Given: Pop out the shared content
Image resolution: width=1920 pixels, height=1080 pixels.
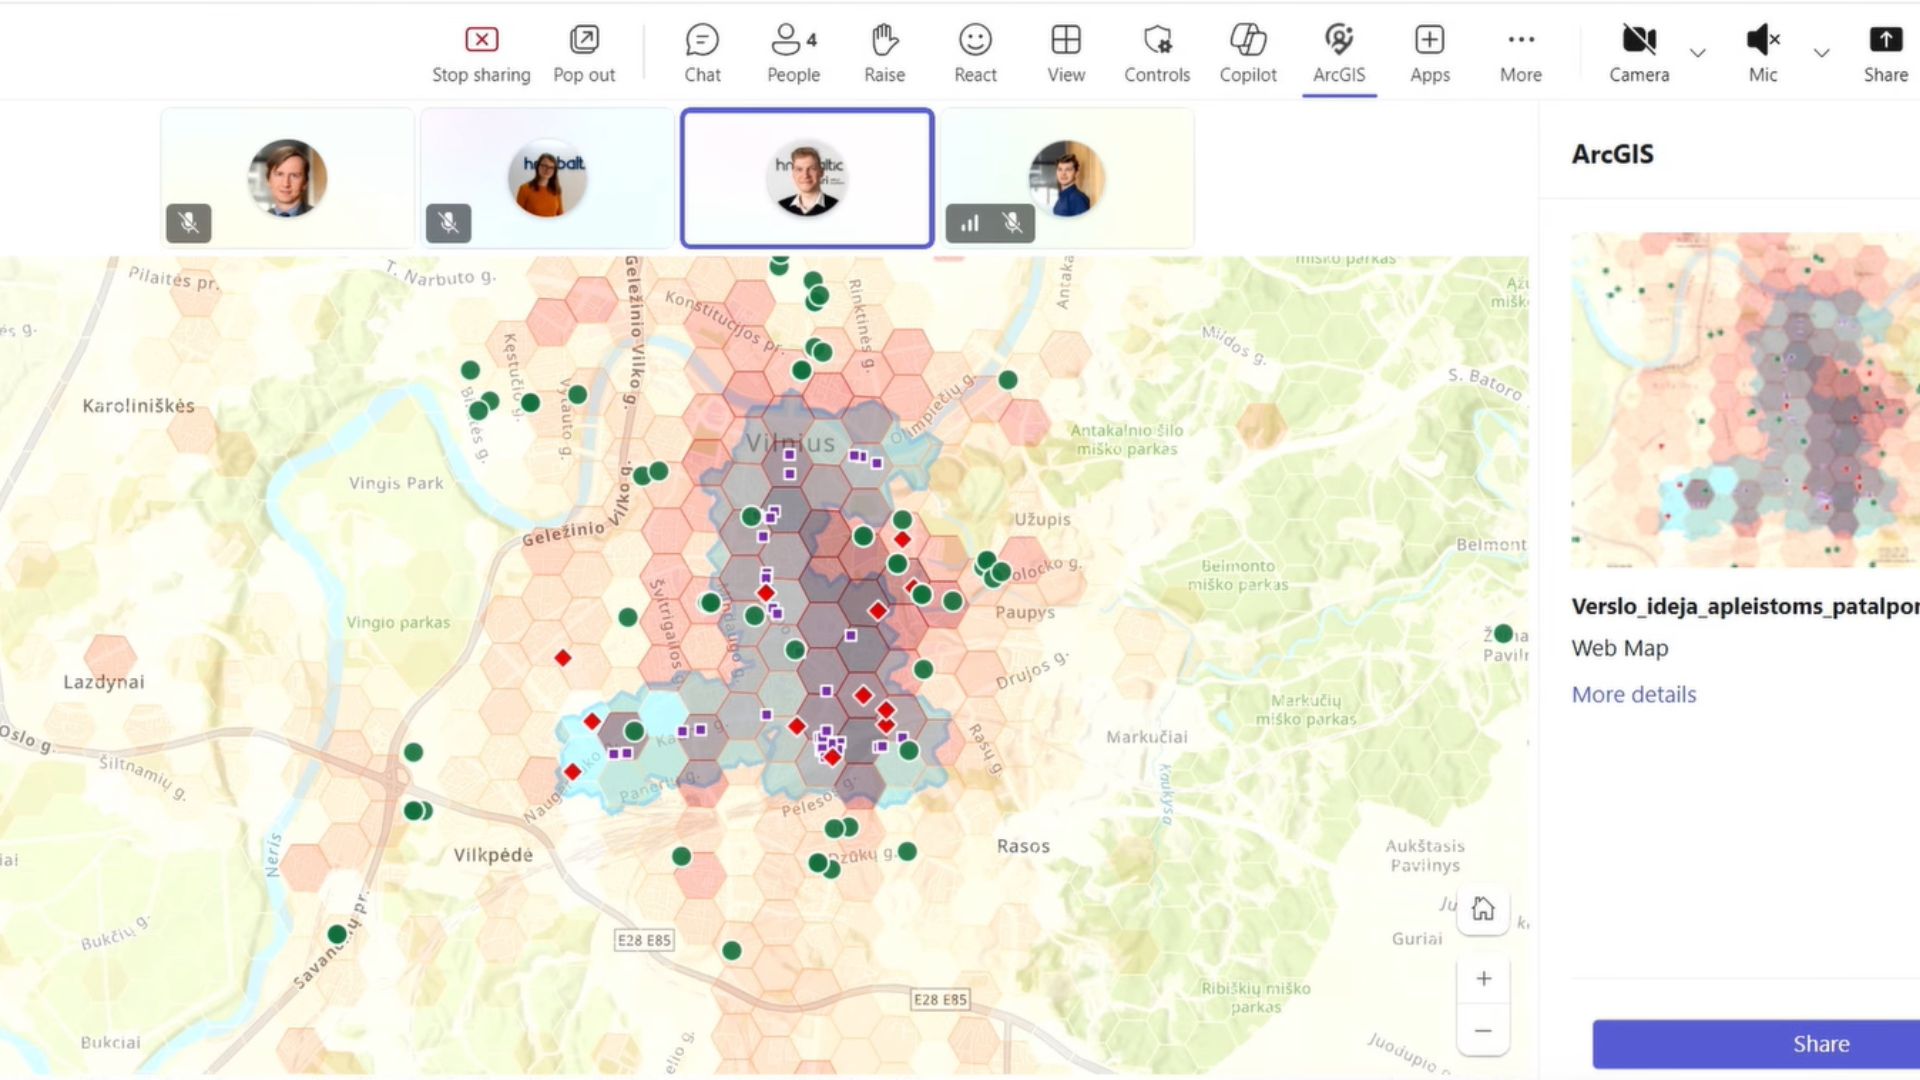Looking at the screenshot, I should click(584, 55).
